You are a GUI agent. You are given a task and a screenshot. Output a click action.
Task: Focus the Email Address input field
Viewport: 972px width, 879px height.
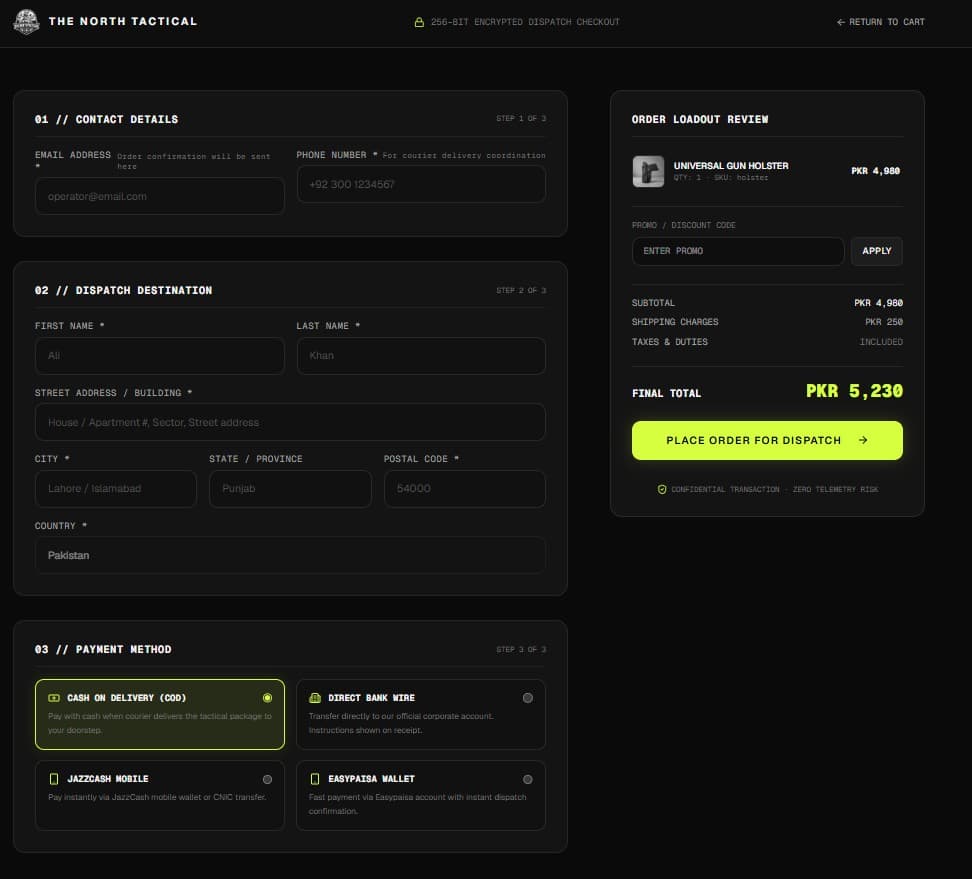[160, 197]
